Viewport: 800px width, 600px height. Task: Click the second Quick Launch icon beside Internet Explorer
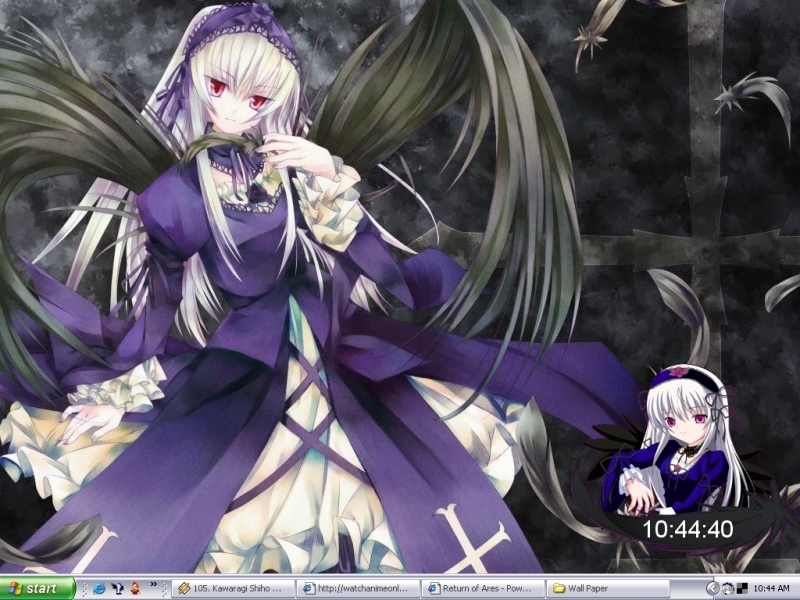[x=117, y=588]
